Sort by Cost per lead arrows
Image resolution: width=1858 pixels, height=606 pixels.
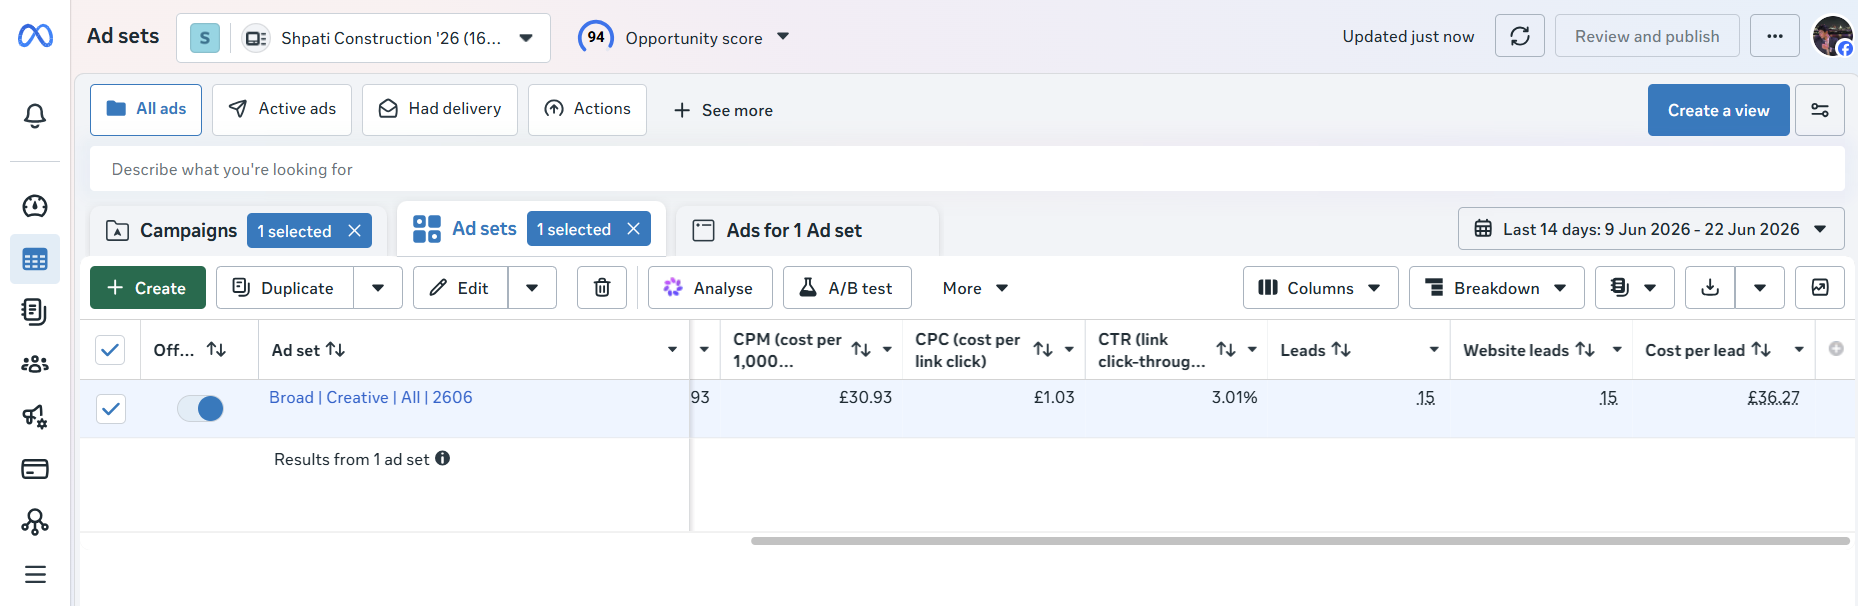[1761, 349]
